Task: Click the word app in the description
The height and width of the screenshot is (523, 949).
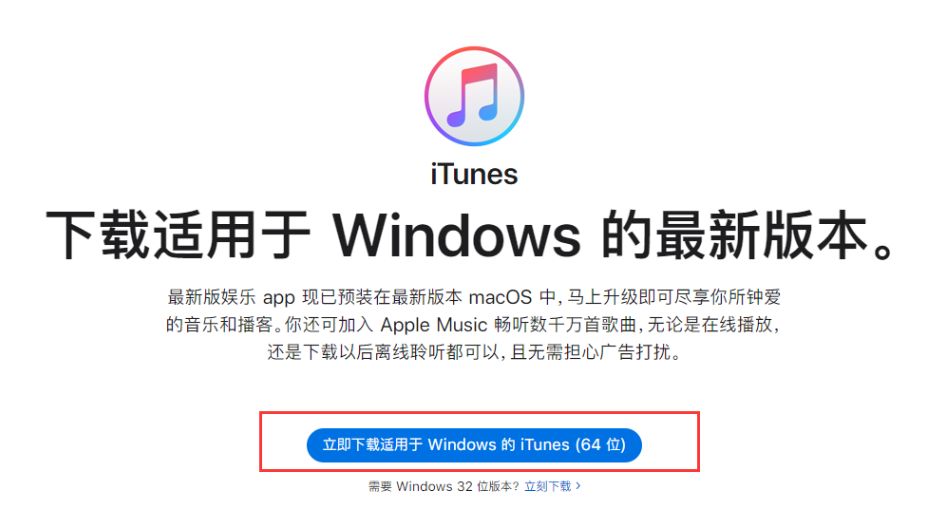Action: (x=278, y=298)
